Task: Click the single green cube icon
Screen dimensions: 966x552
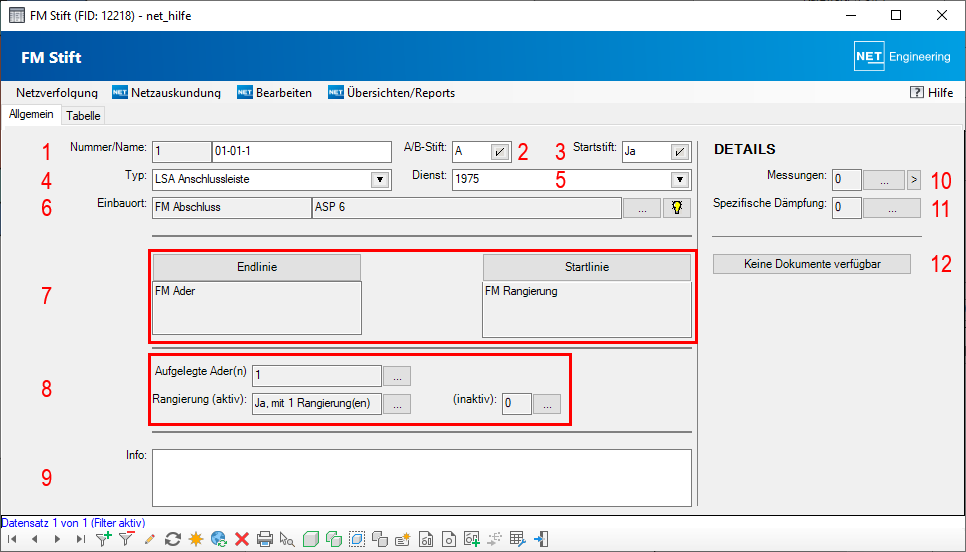Action: (310, 539)
